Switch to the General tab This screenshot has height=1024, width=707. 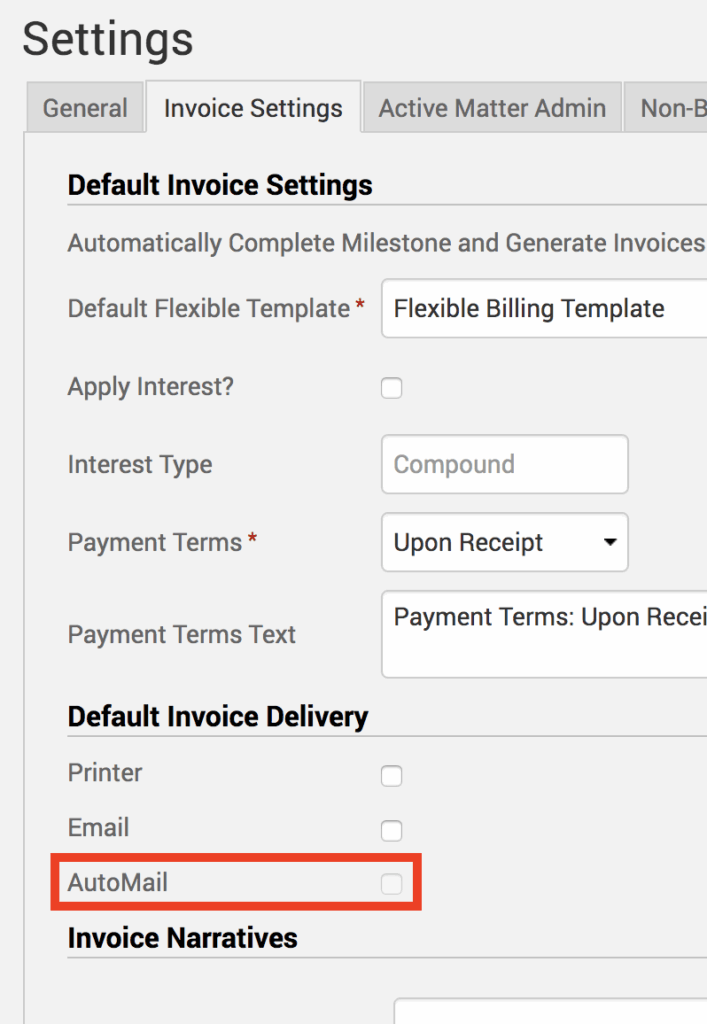(85, 108)
